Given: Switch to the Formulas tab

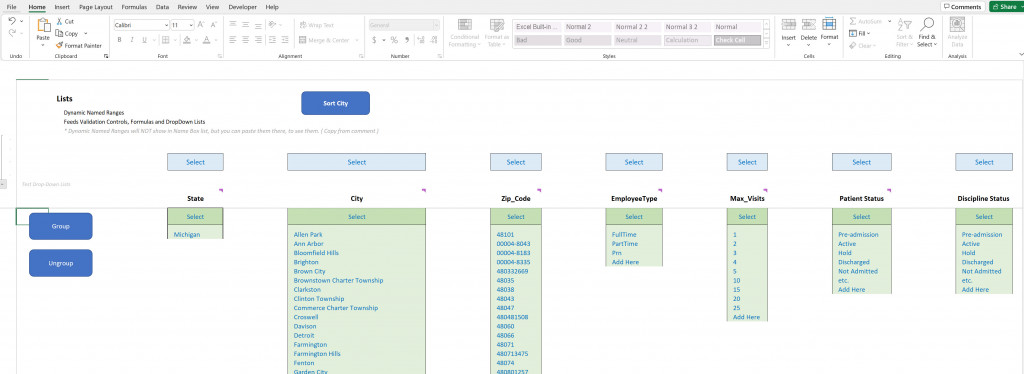Looking at the screenshot, I should 134,7.
